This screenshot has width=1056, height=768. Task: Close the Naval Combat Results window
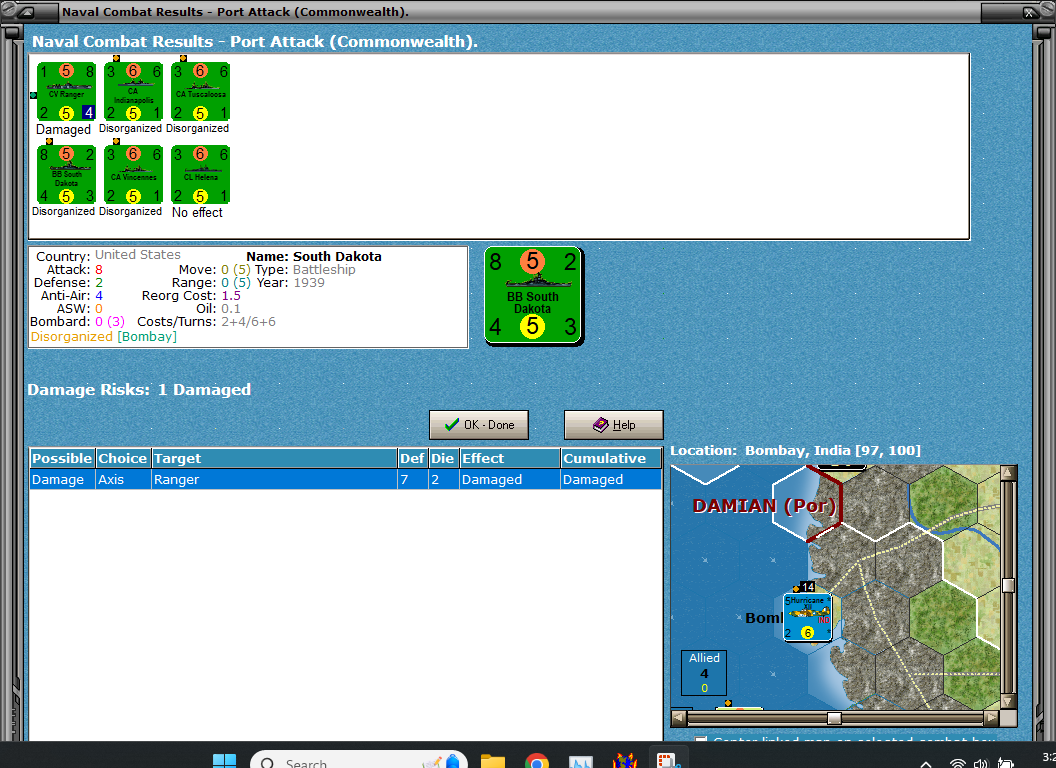coord(1029,11)
